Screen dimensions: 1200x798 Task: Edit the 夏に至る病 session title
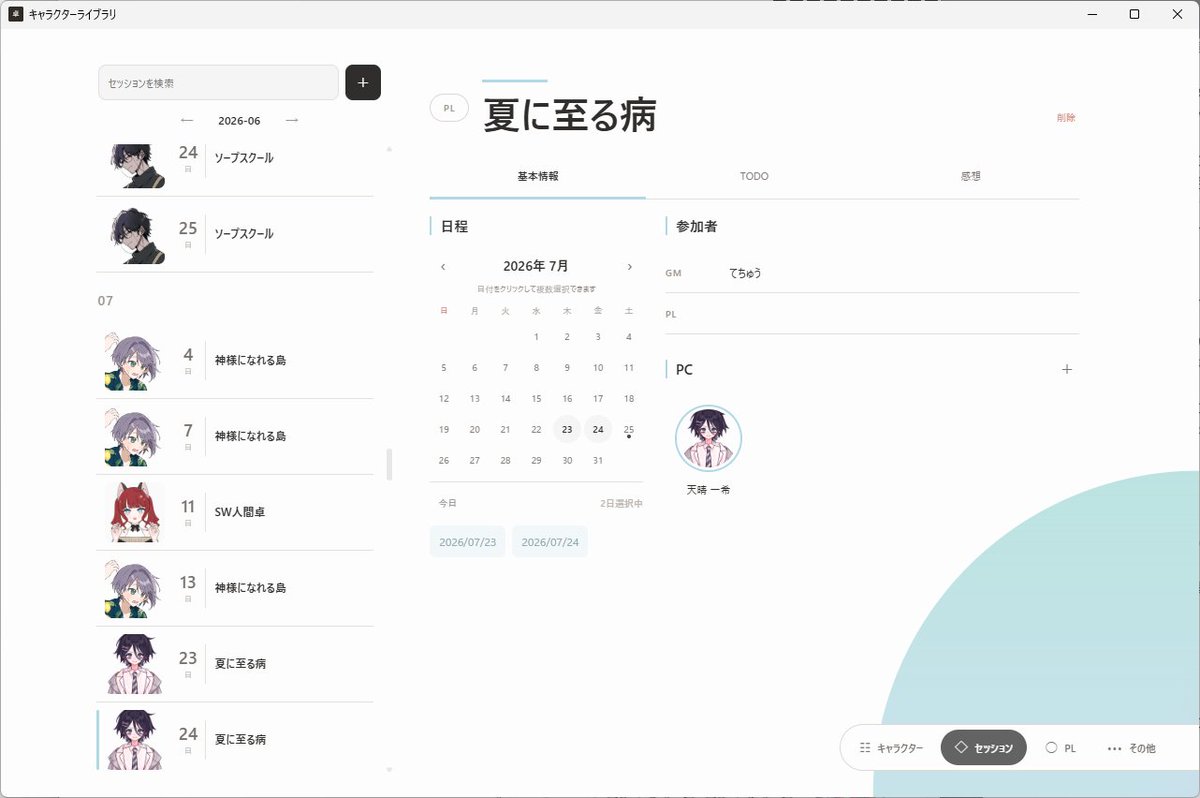point(570,115)
